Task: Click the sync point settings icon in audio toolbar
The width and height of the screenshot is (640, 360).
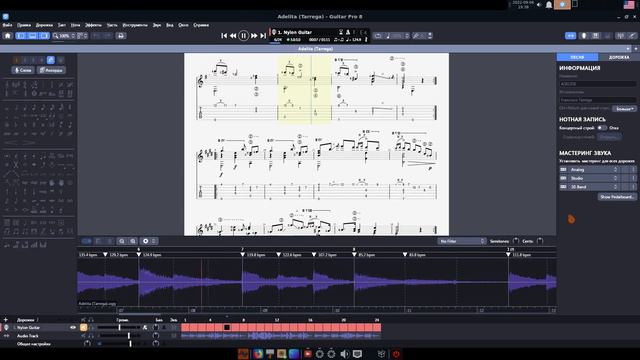Action: (x=146, y=241)
